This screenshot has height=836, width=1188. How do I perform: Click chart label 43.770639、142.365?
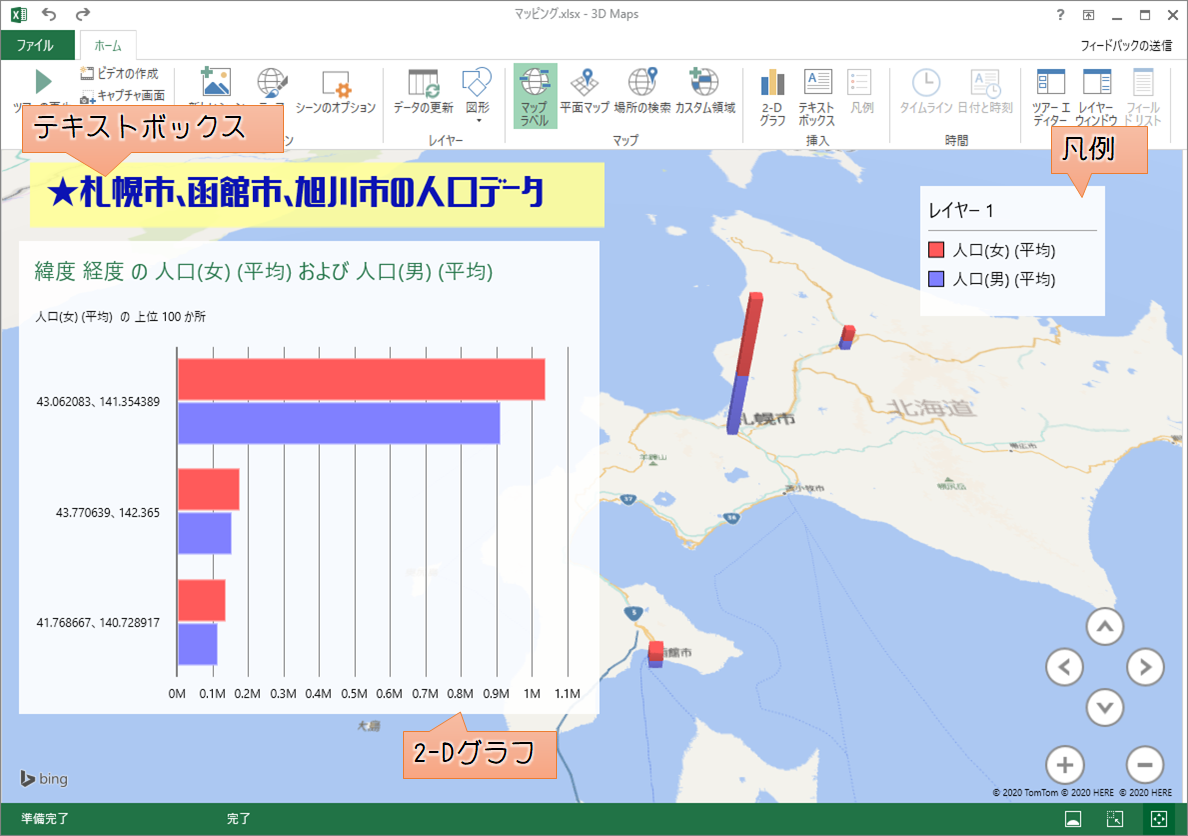(108, 512)
